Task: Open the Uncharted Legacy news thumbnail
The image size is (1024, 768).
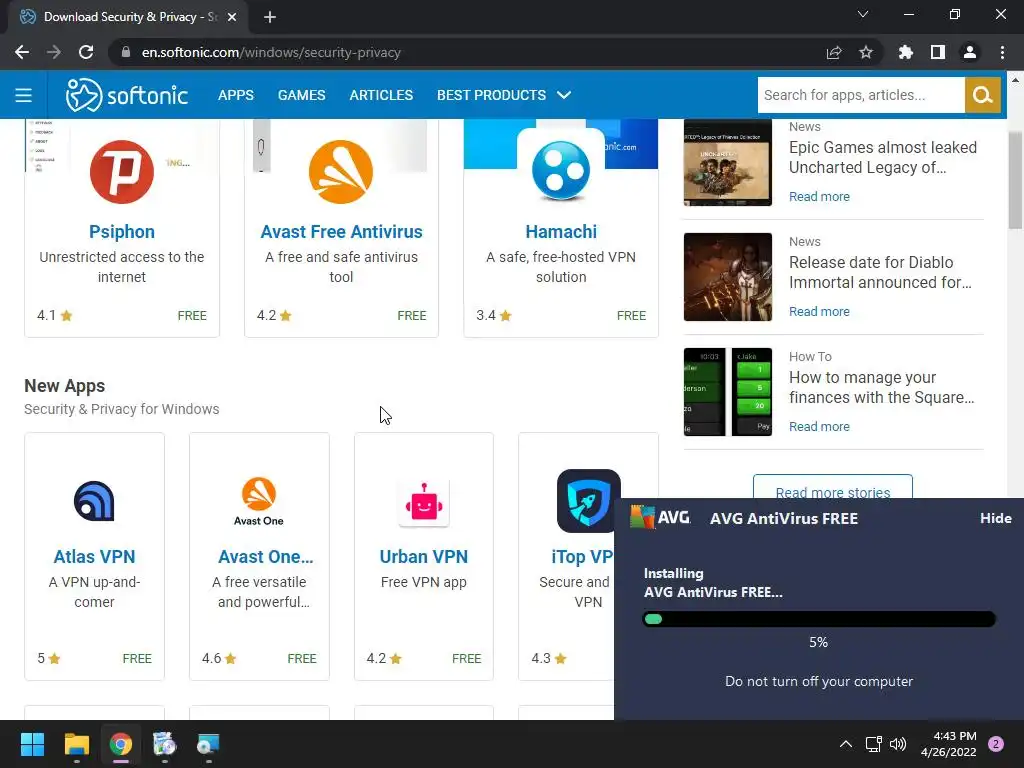Action: pos(728,163)
